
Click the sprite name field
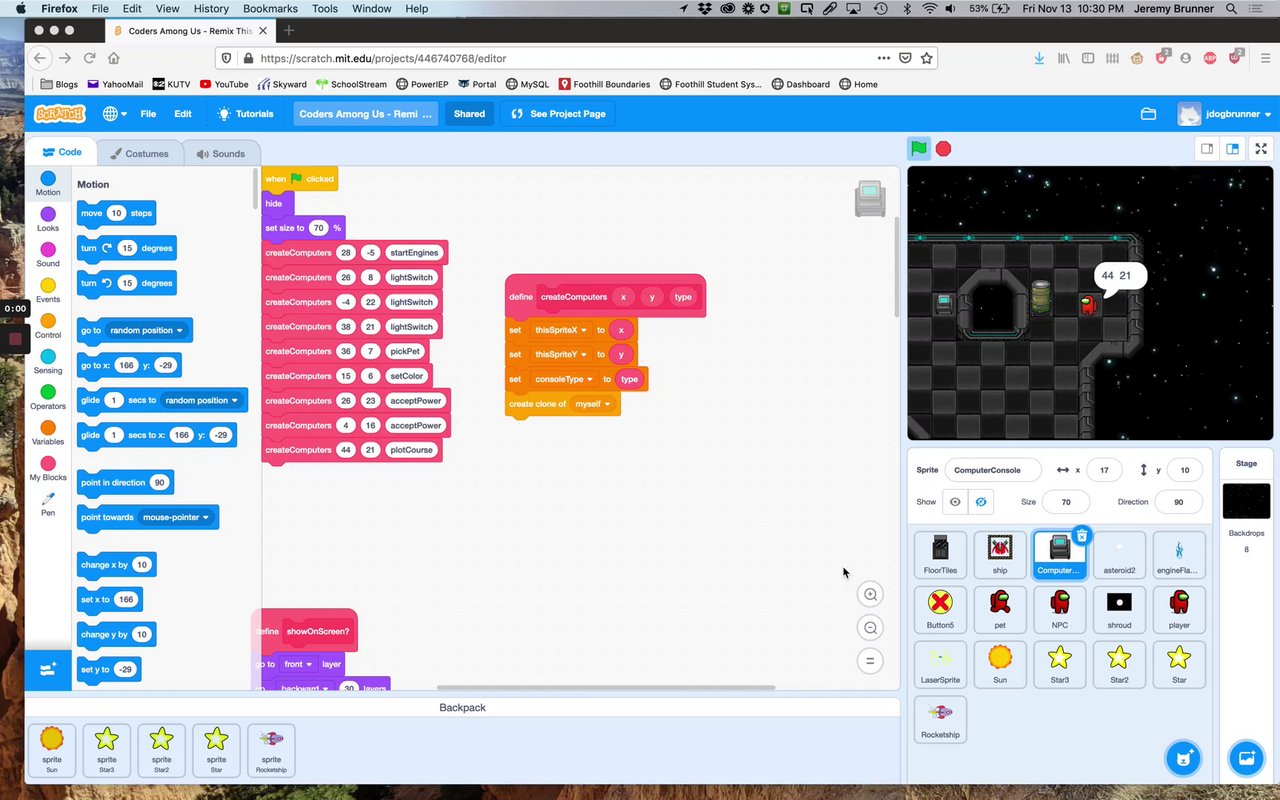(992, 470)
